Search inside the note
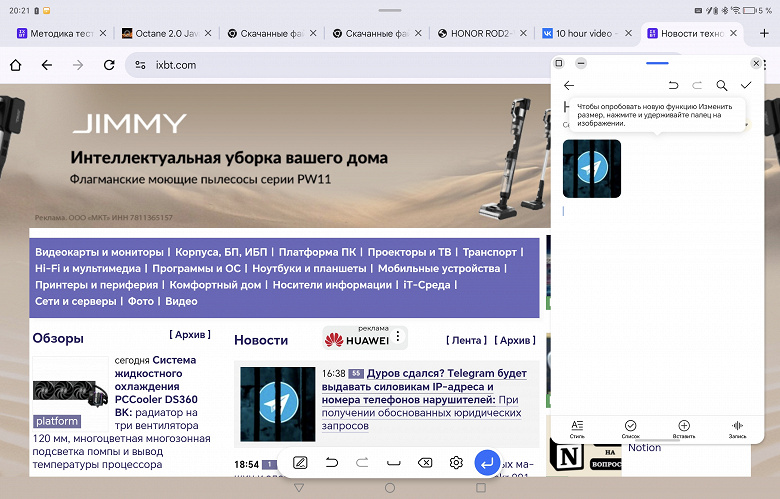The width and height of the screenshot is (780, 499). coord(722,86)
